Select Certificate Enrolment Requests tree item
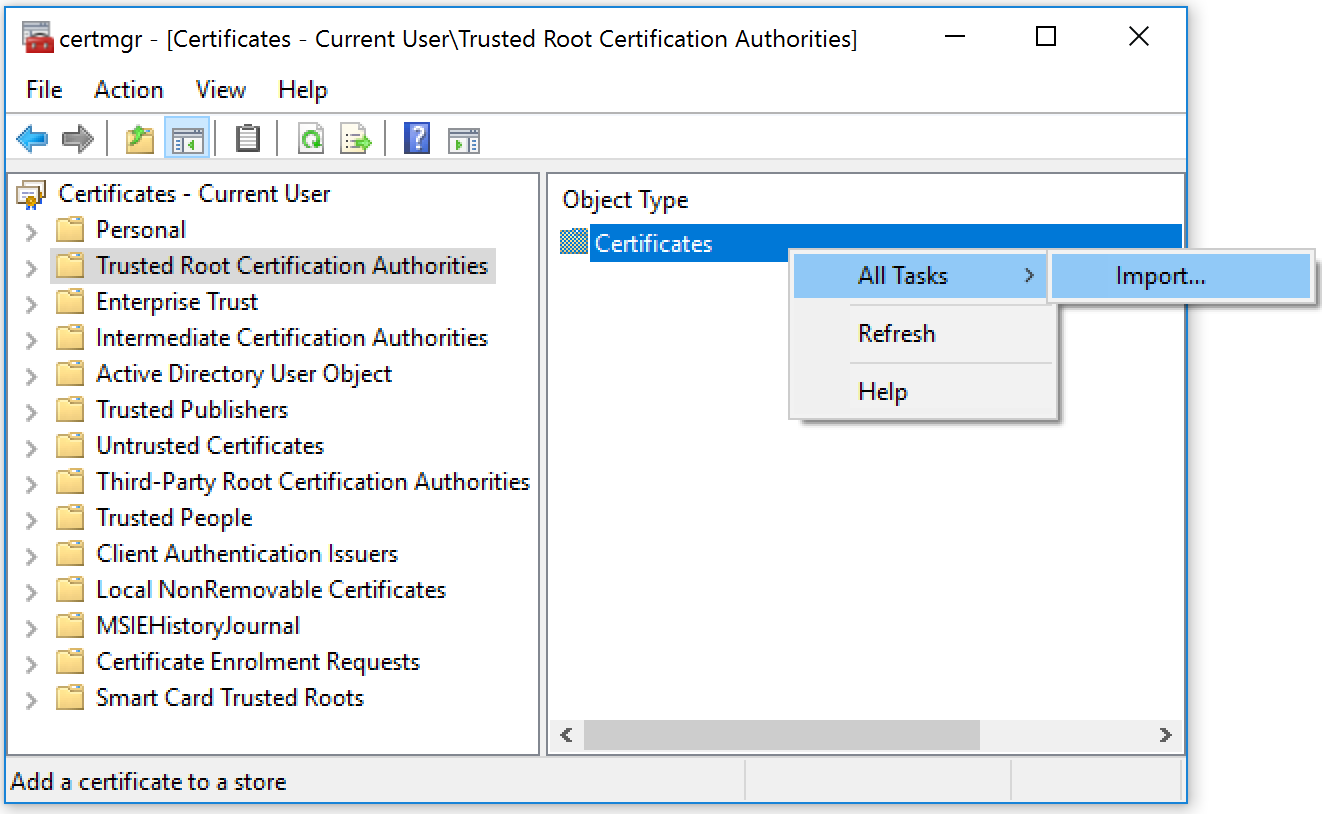Screen dimensions: 1322x814 (x=258, y=662)
